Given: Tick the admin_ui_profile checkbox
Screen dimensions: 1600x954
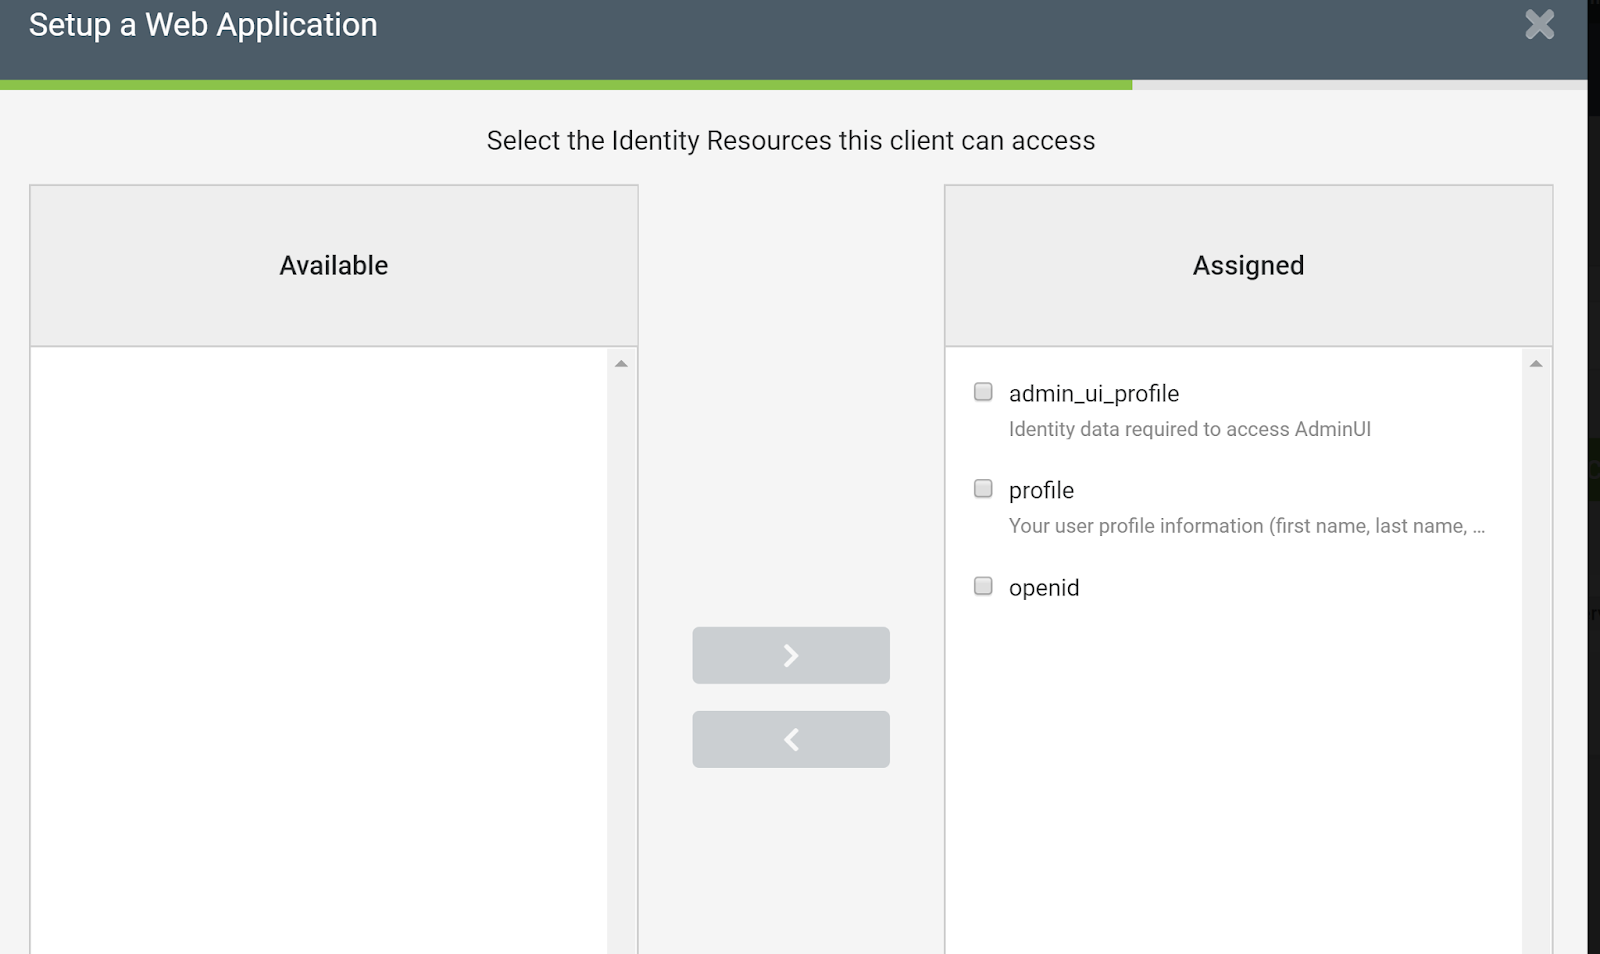Looking at the screenshot, I should click(983, 392).
